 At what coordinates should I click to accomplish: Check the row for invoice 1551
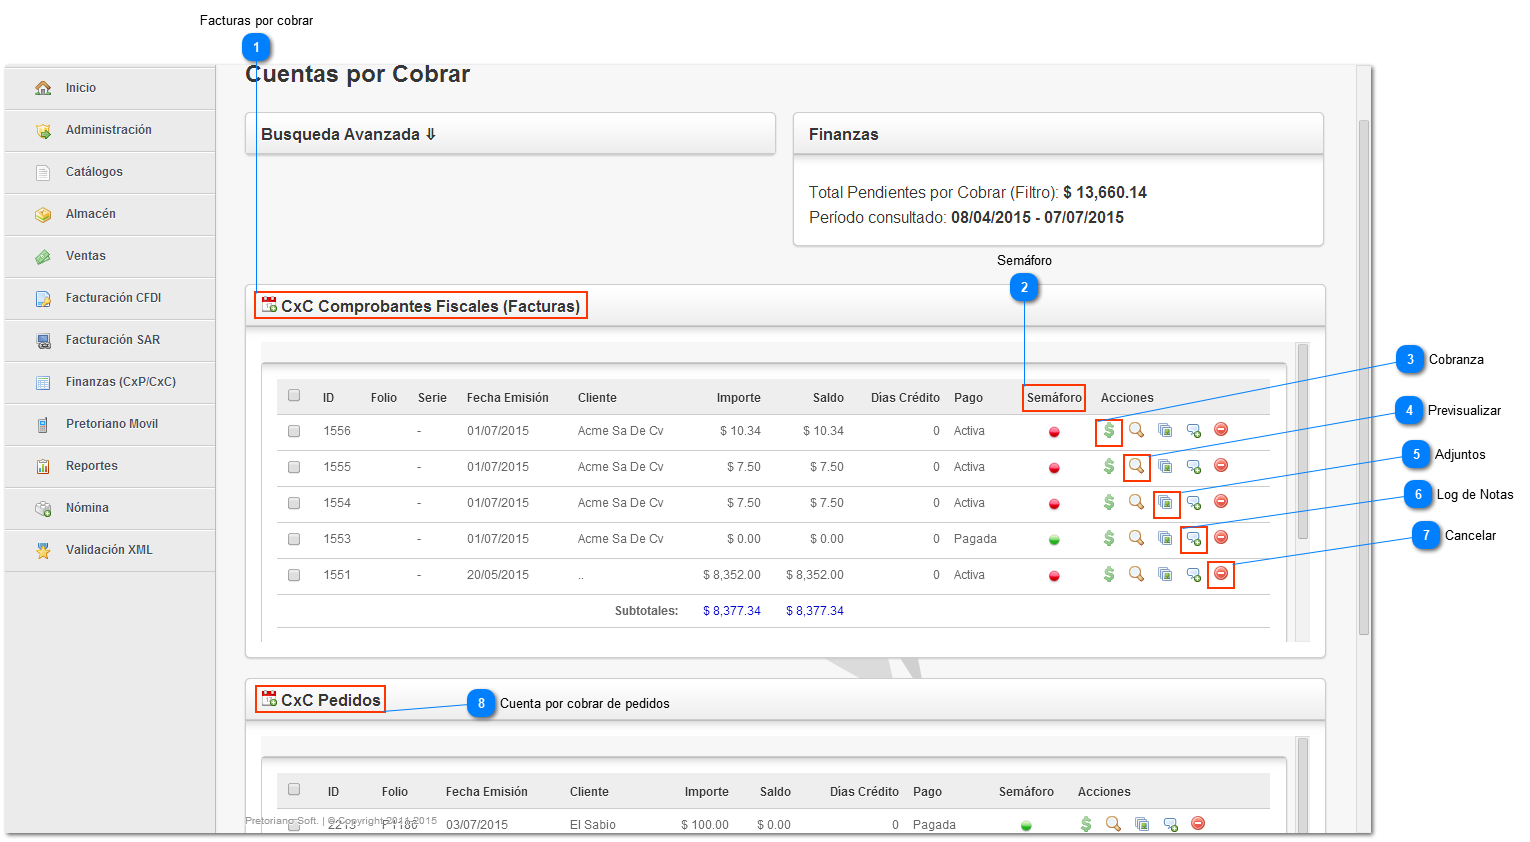[294, 575]
